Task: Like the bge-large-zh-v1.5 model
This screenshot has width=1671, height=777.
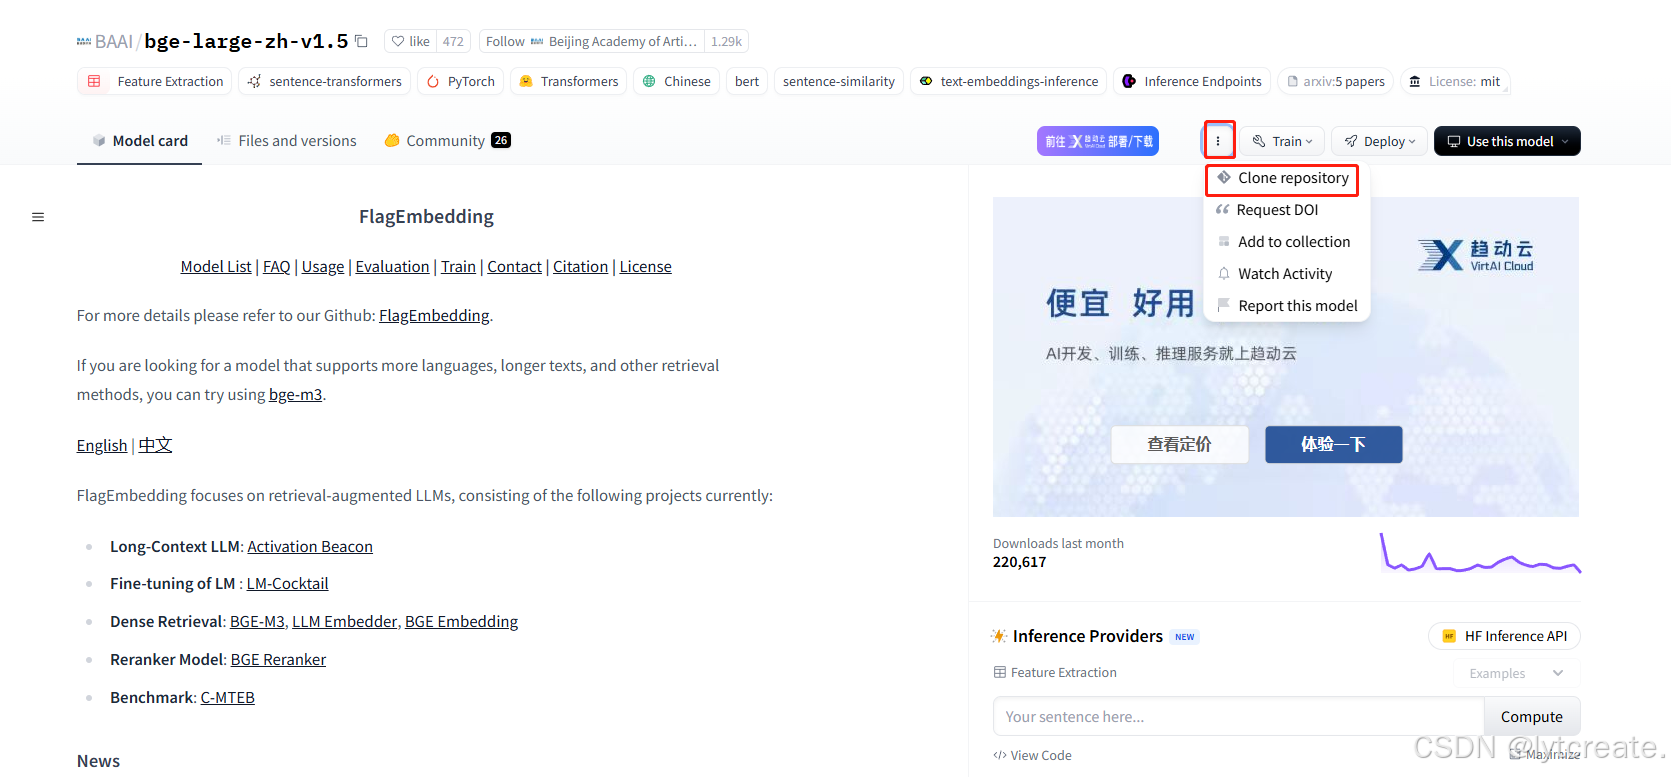Action: [x=410, y=41]
